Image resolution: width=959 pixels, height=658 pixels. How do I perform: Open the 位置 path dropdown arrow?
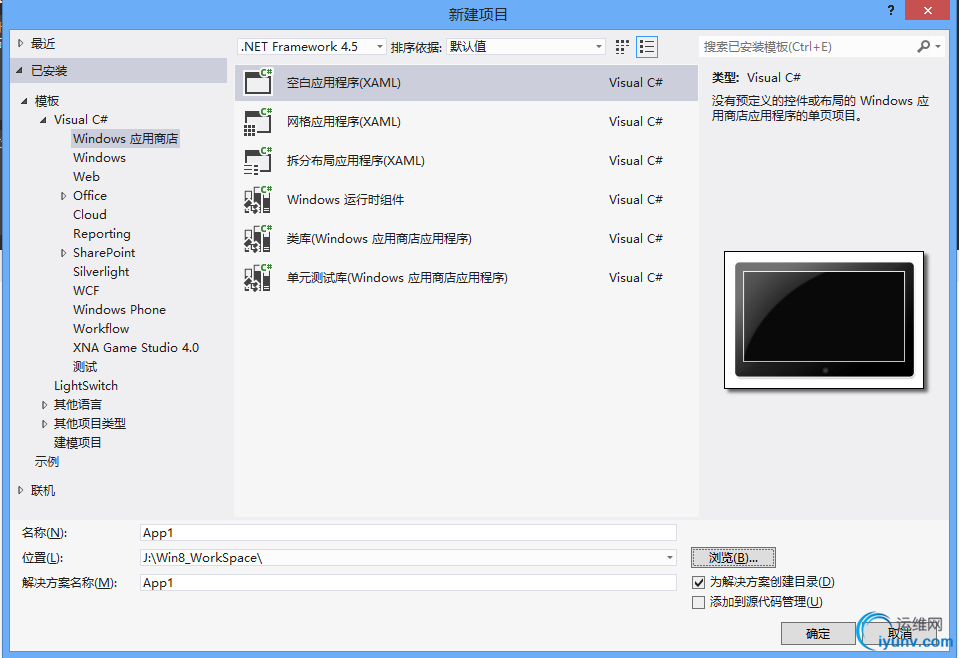[x=668, y=557]
